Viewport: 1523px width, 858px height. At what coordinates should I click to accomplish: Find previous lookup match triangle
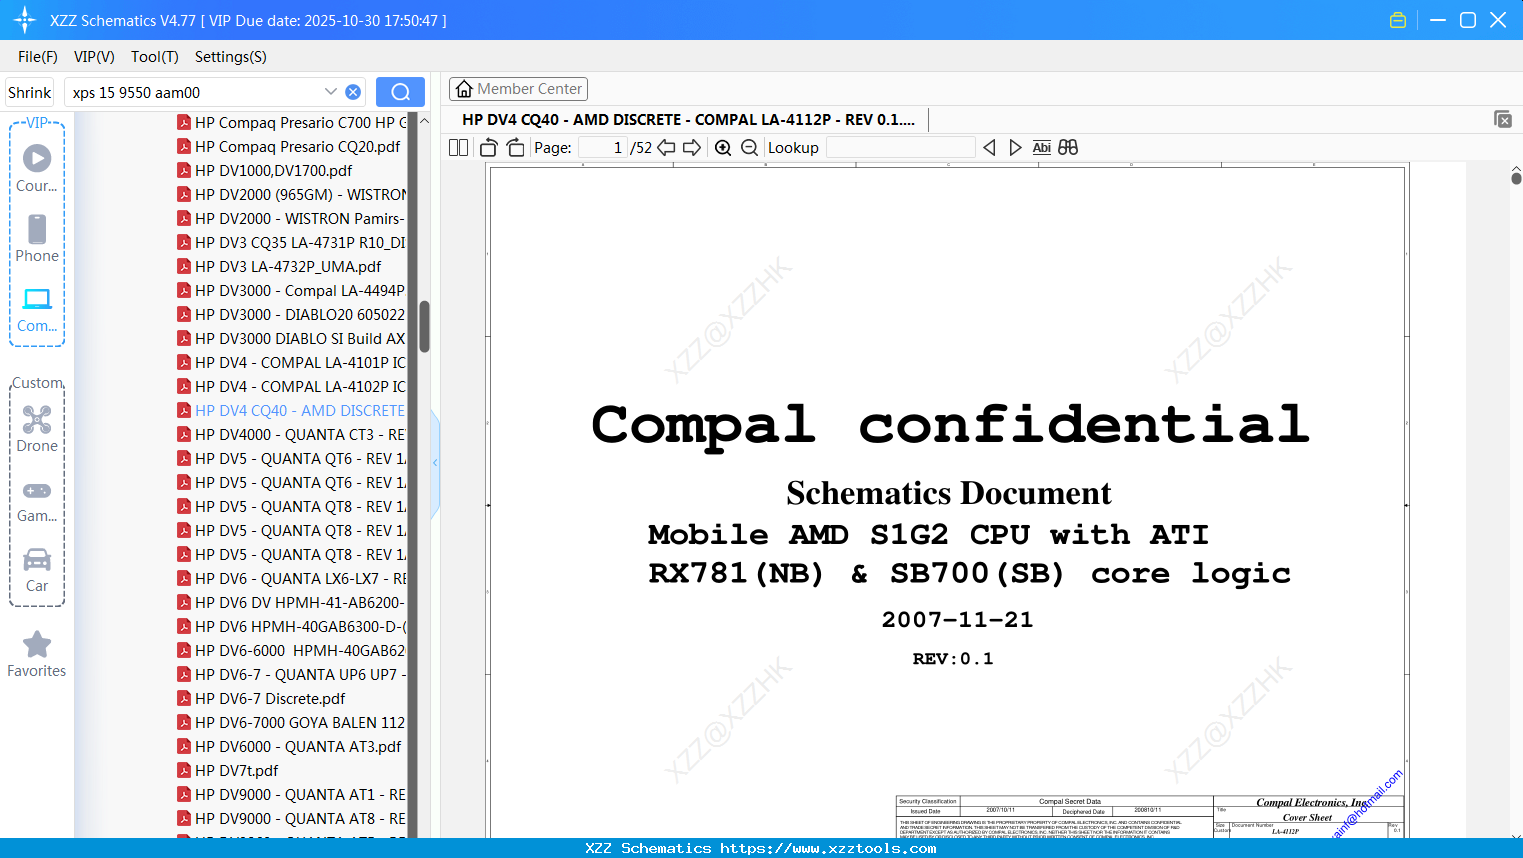(989, 148)
